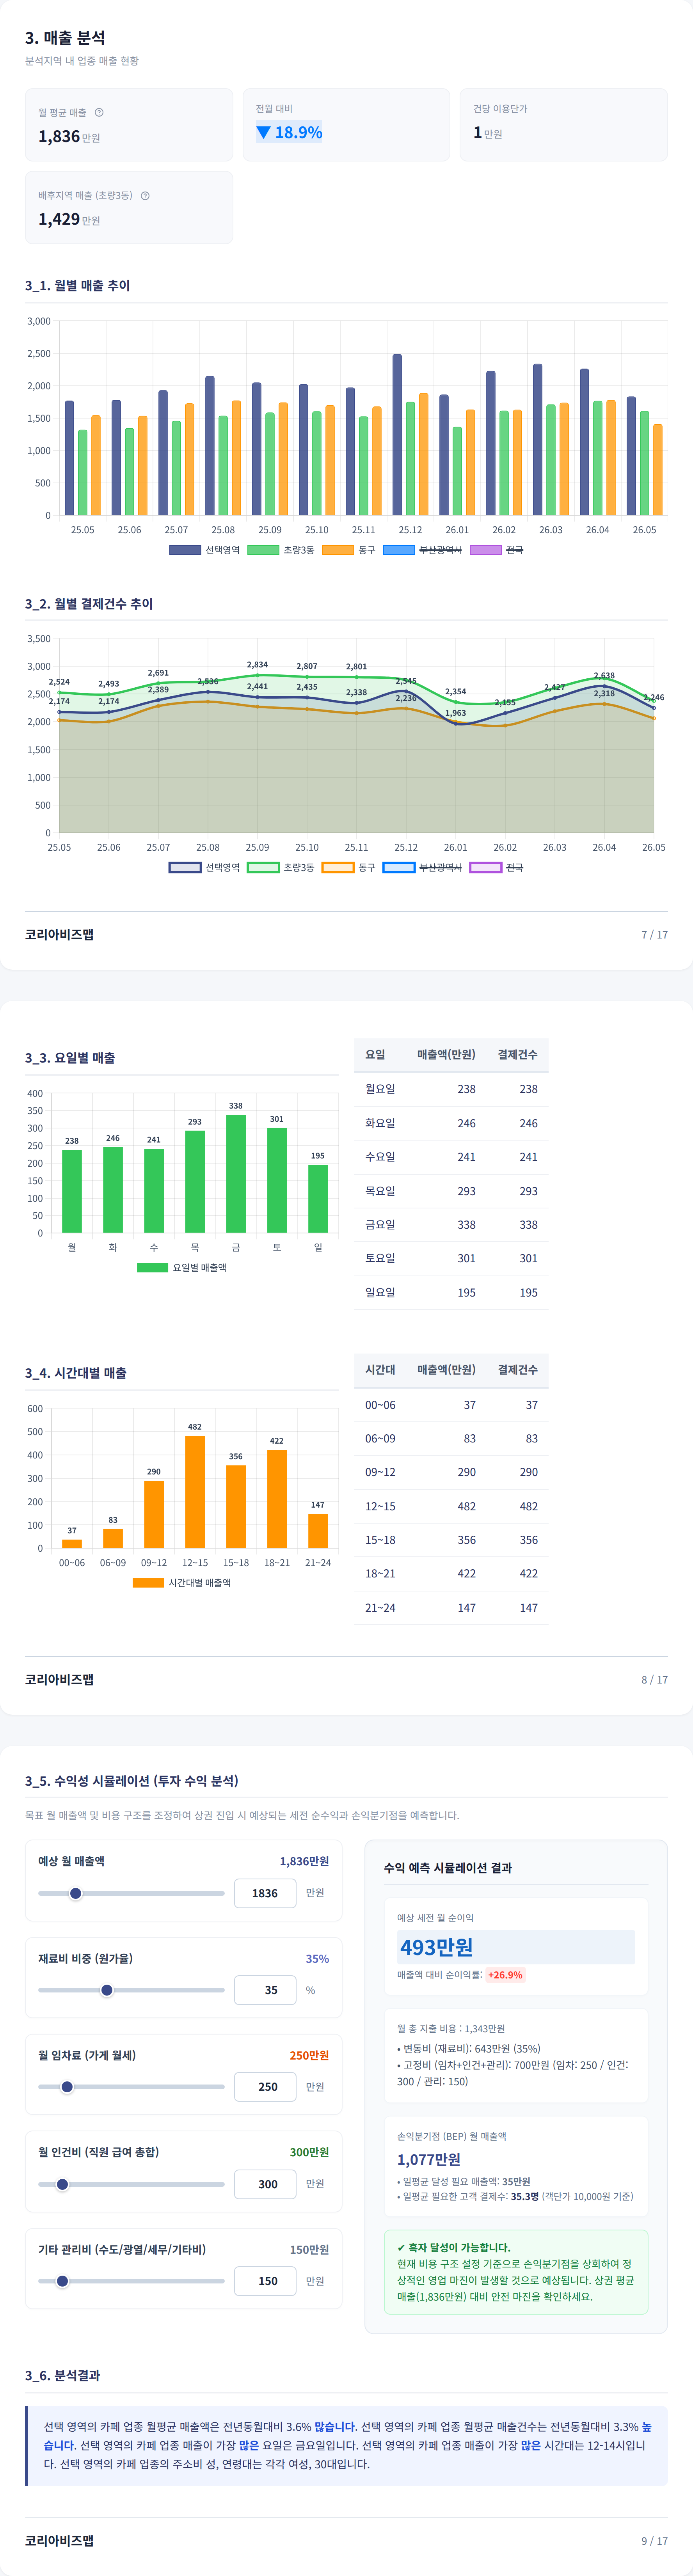Select the 12~15 row label in the 시간대 table
693x2576 pixels.
[380, 1506]
